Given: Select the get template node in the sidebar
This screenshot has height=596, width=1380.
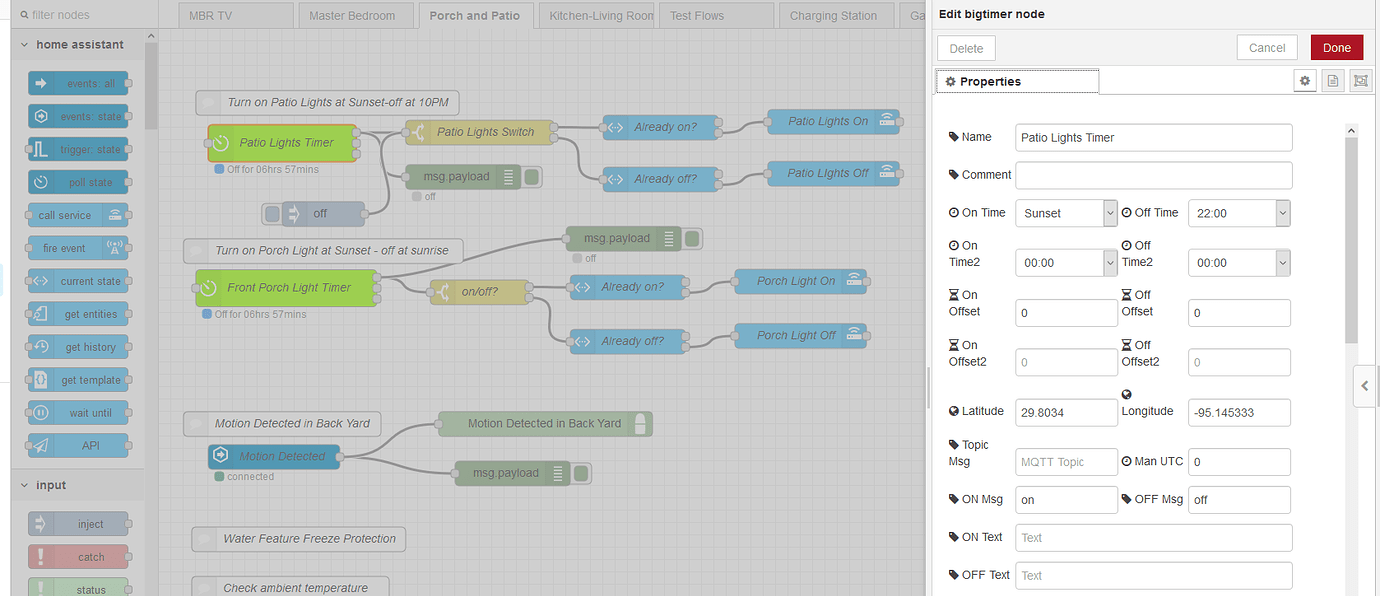Looking at the screenshot, I should click(79, 379).
